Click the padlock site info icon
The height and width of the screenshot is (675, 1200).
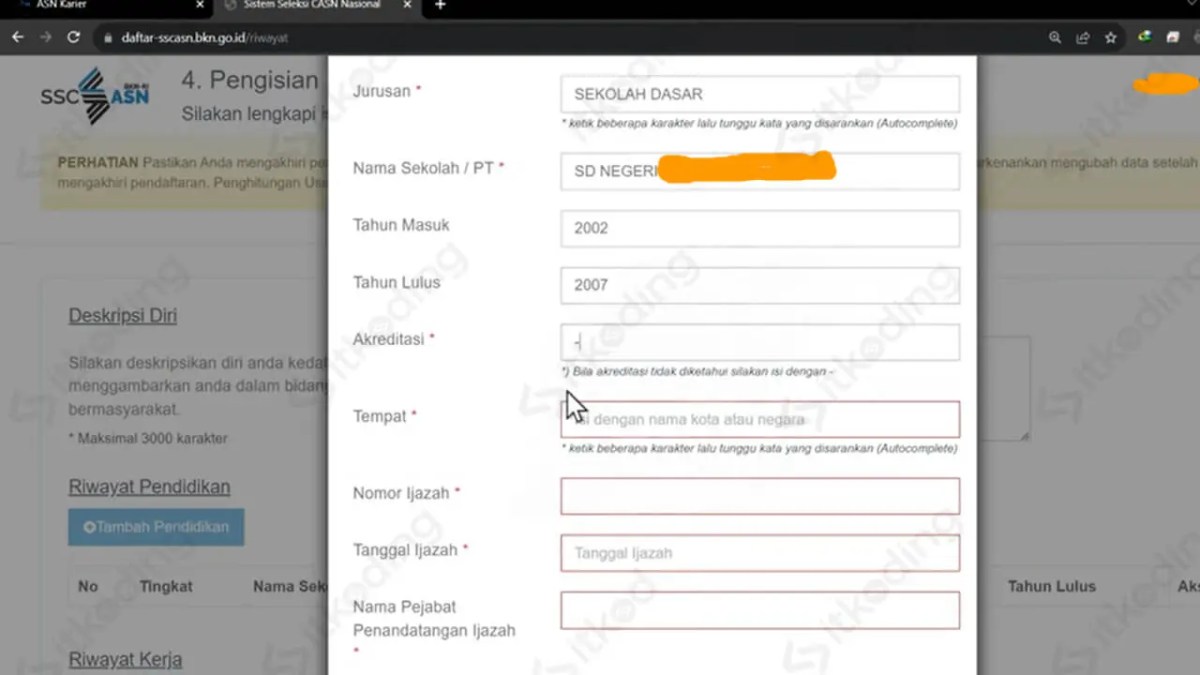pos(108,38)
